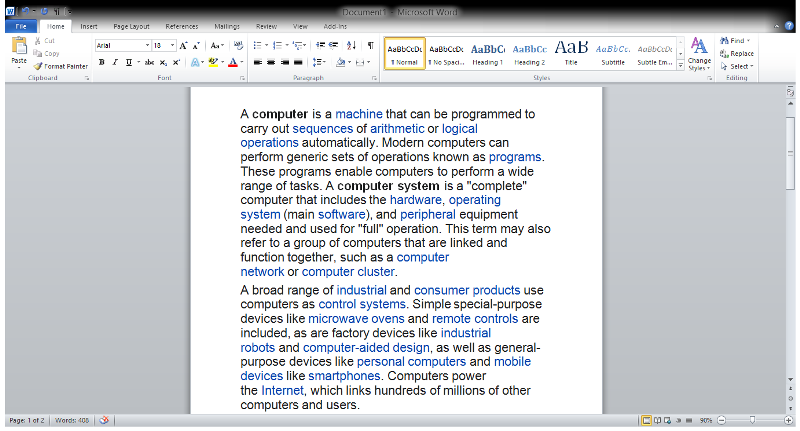
Task: Click the zoom in plus button
Action: (x=789, y=420)
